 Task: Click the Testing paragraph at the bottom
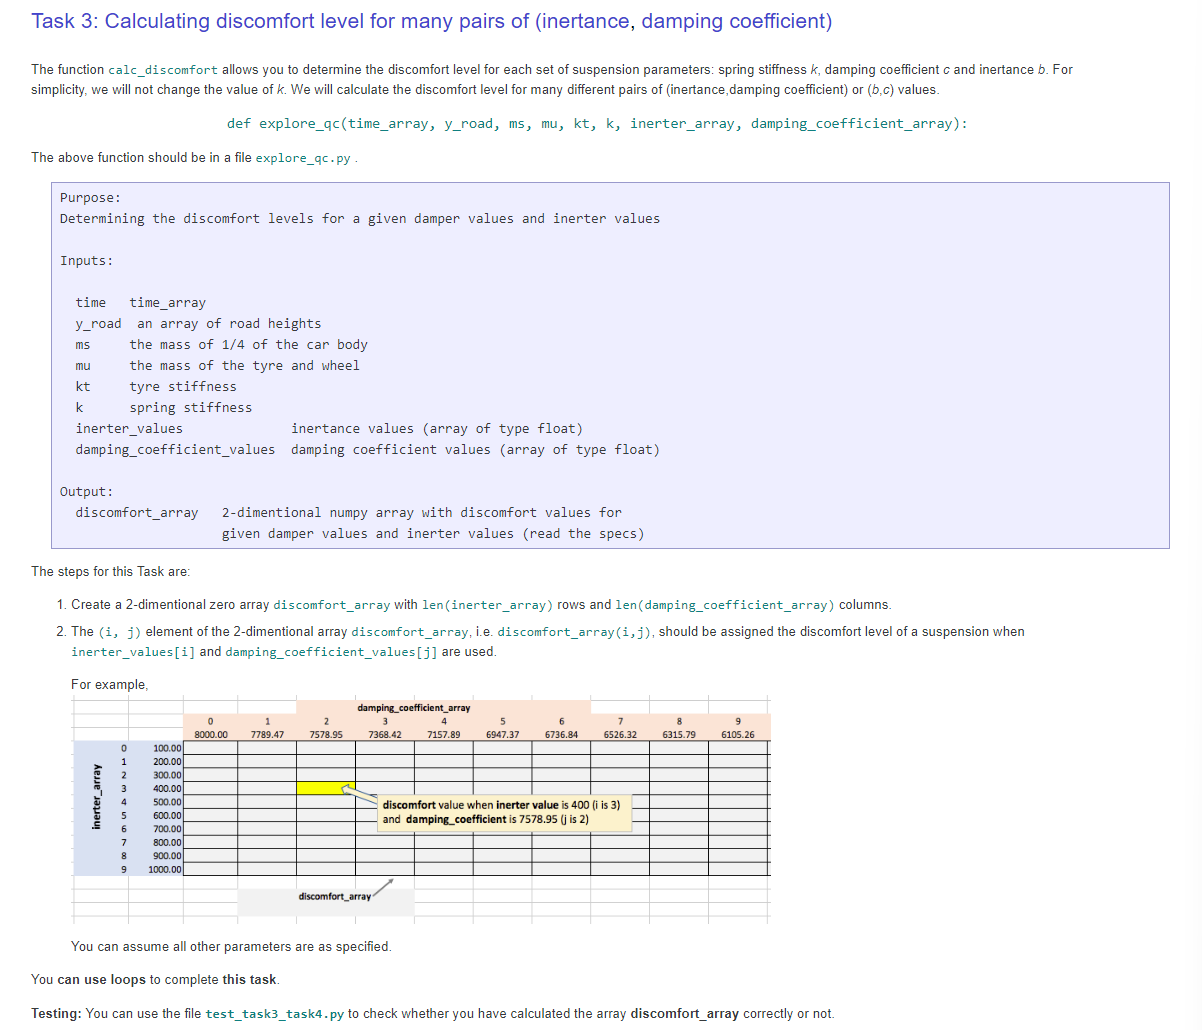click(430, 1014)
